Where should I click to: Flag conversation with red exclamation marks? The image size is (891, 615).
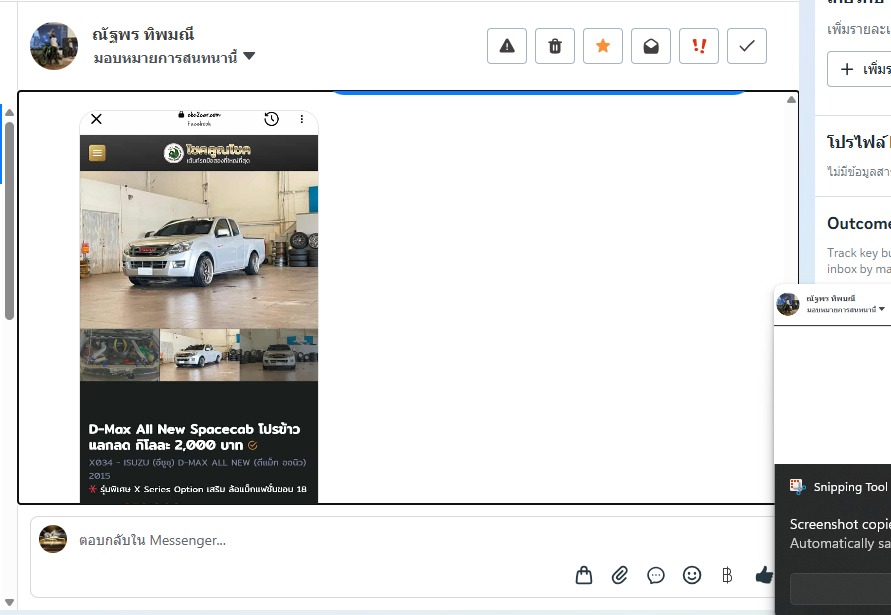[x=699, y=46]
